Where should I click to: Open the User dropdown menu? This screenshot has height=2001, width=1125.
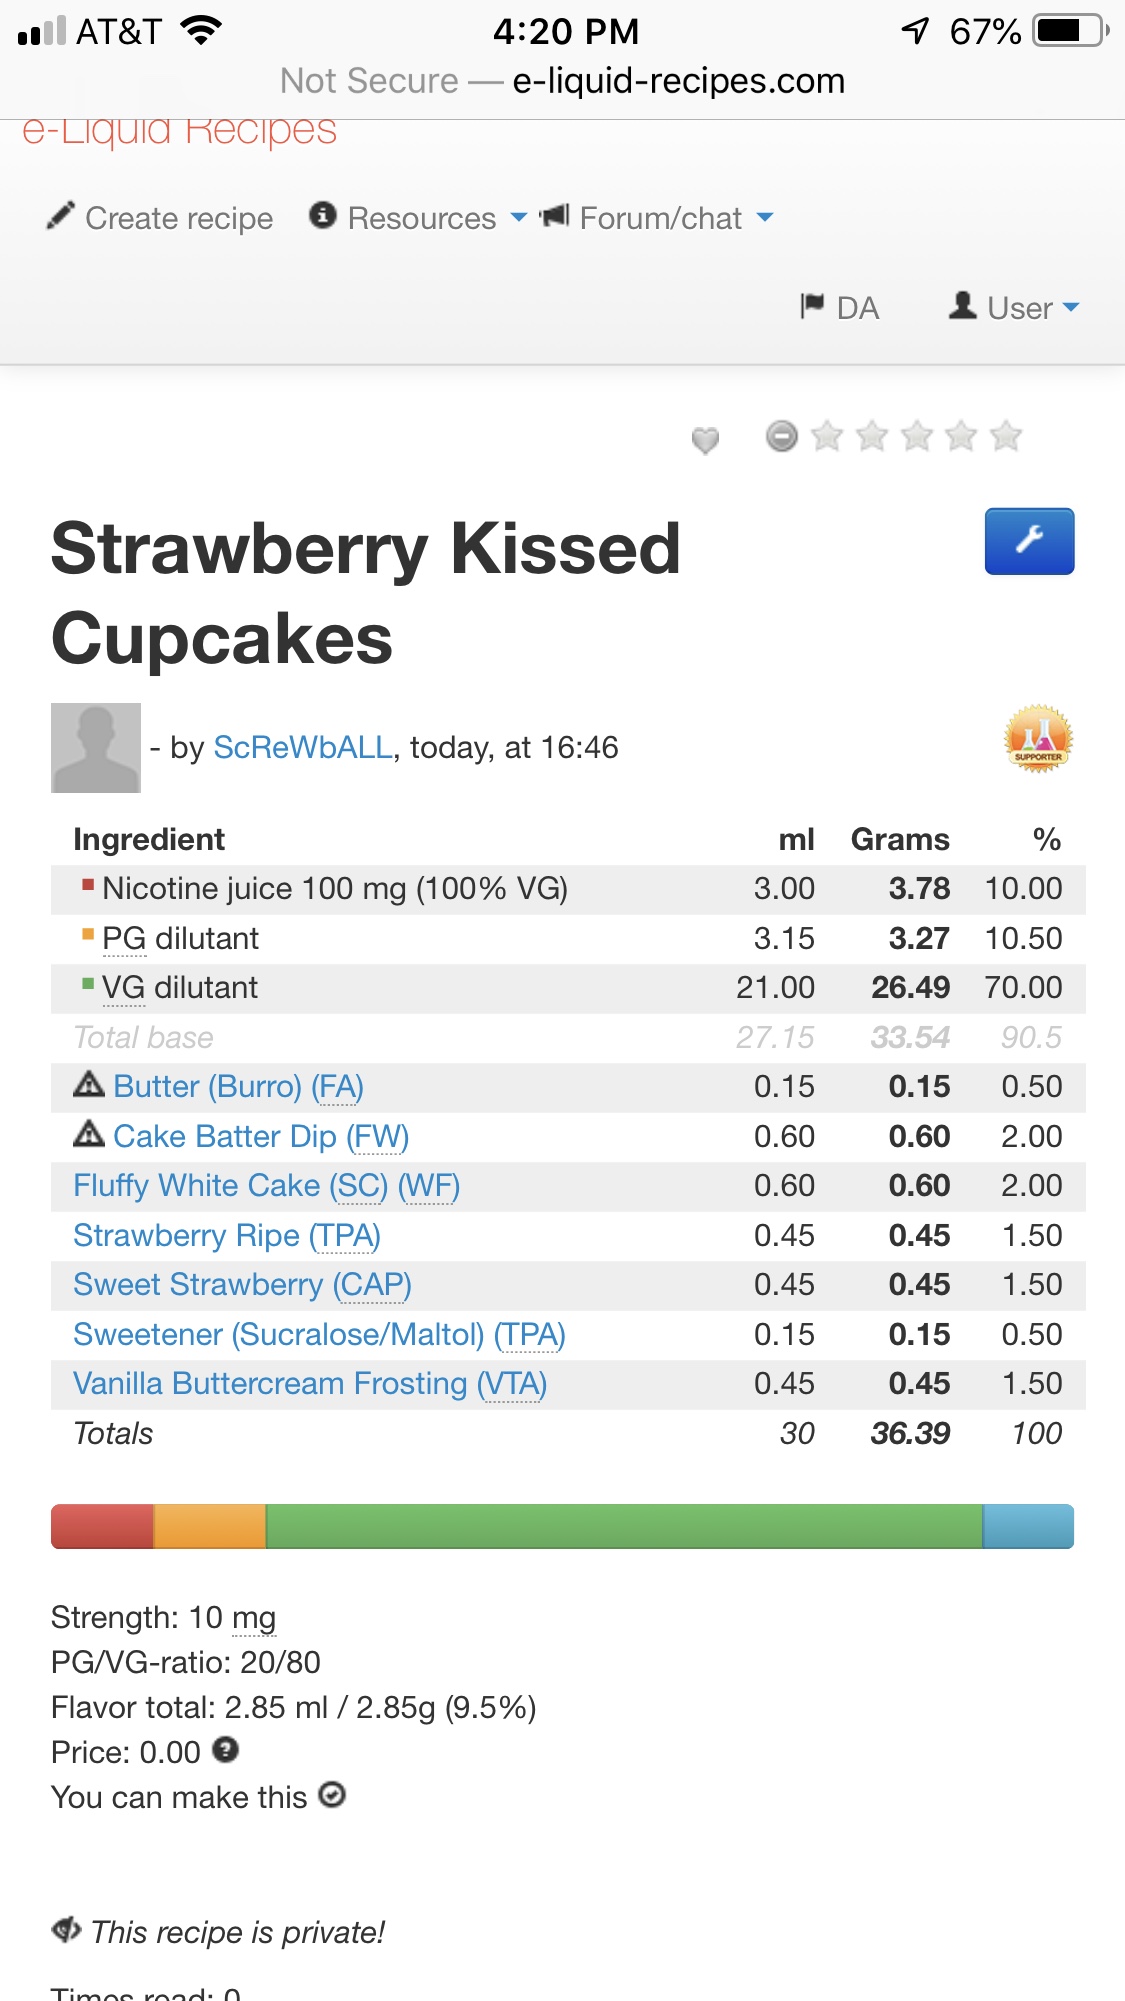pyautogui.click(x=1014, y=308)
